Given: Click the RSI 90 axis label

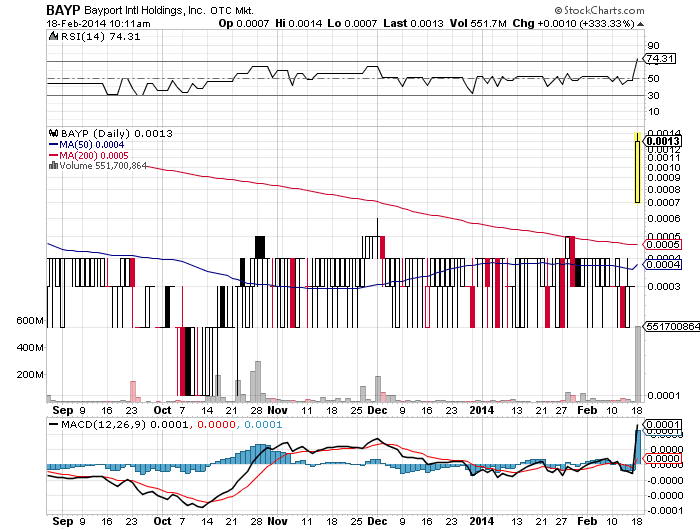Looking at the screenshot, I should click(x=654, y=45).
